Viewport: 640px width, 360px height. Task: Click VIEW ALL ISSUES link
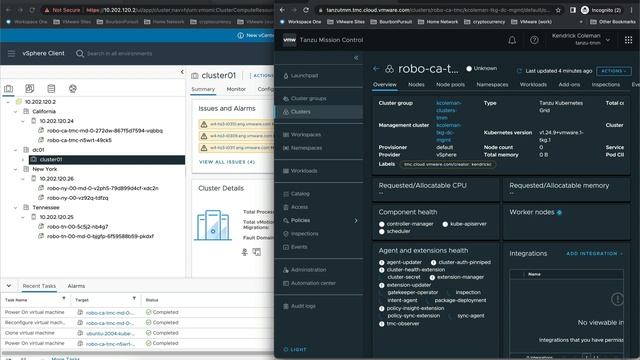click(x=227, y=162)
